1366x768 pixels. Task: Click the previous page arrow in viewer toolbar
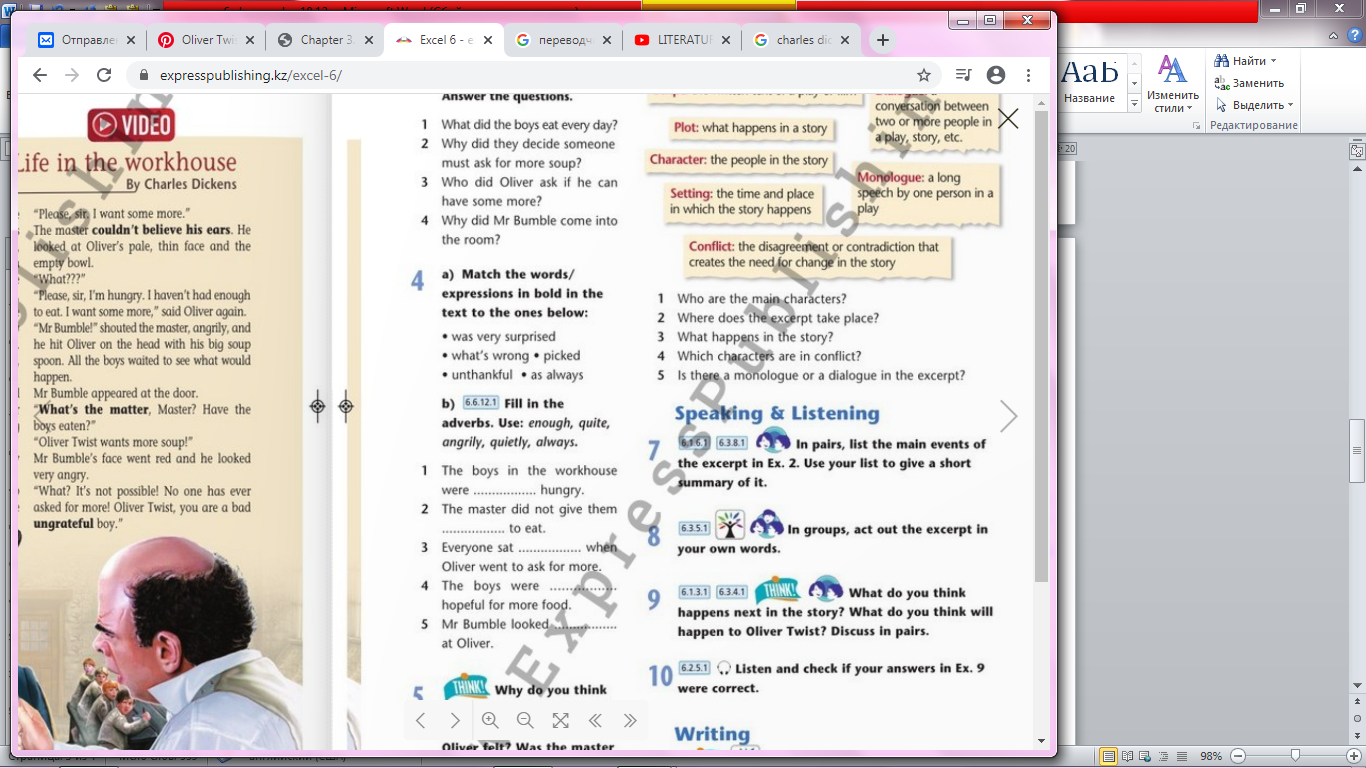(x=421, y=720)
